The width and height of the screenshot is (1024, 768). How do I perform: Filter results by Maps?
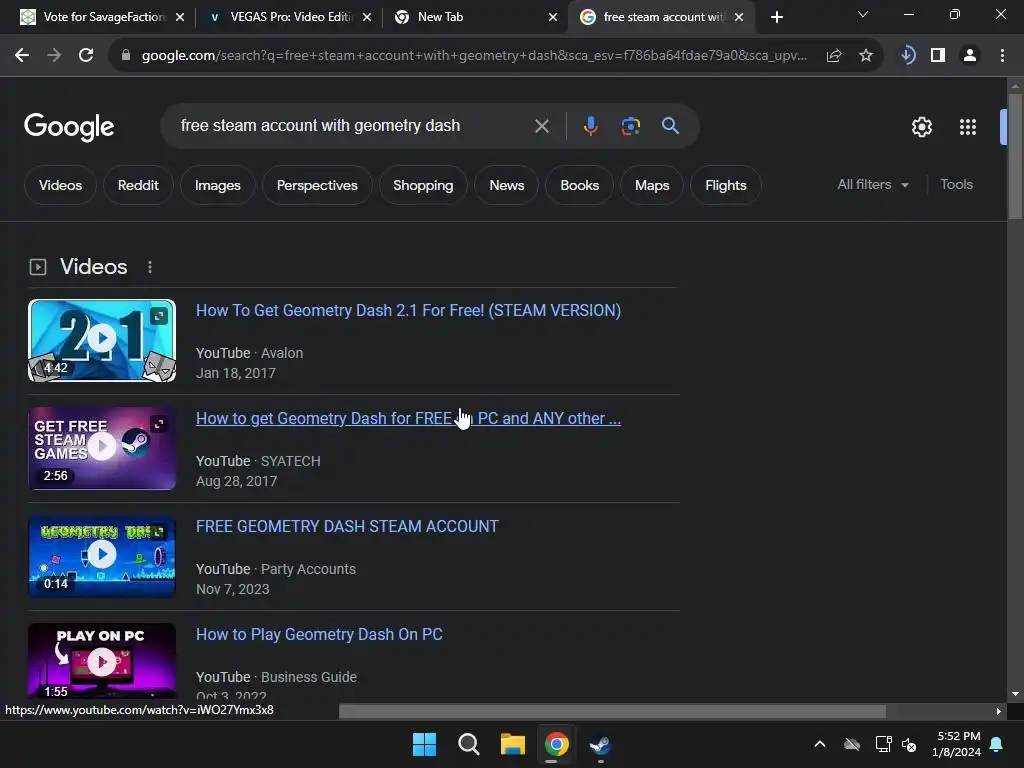652,185
